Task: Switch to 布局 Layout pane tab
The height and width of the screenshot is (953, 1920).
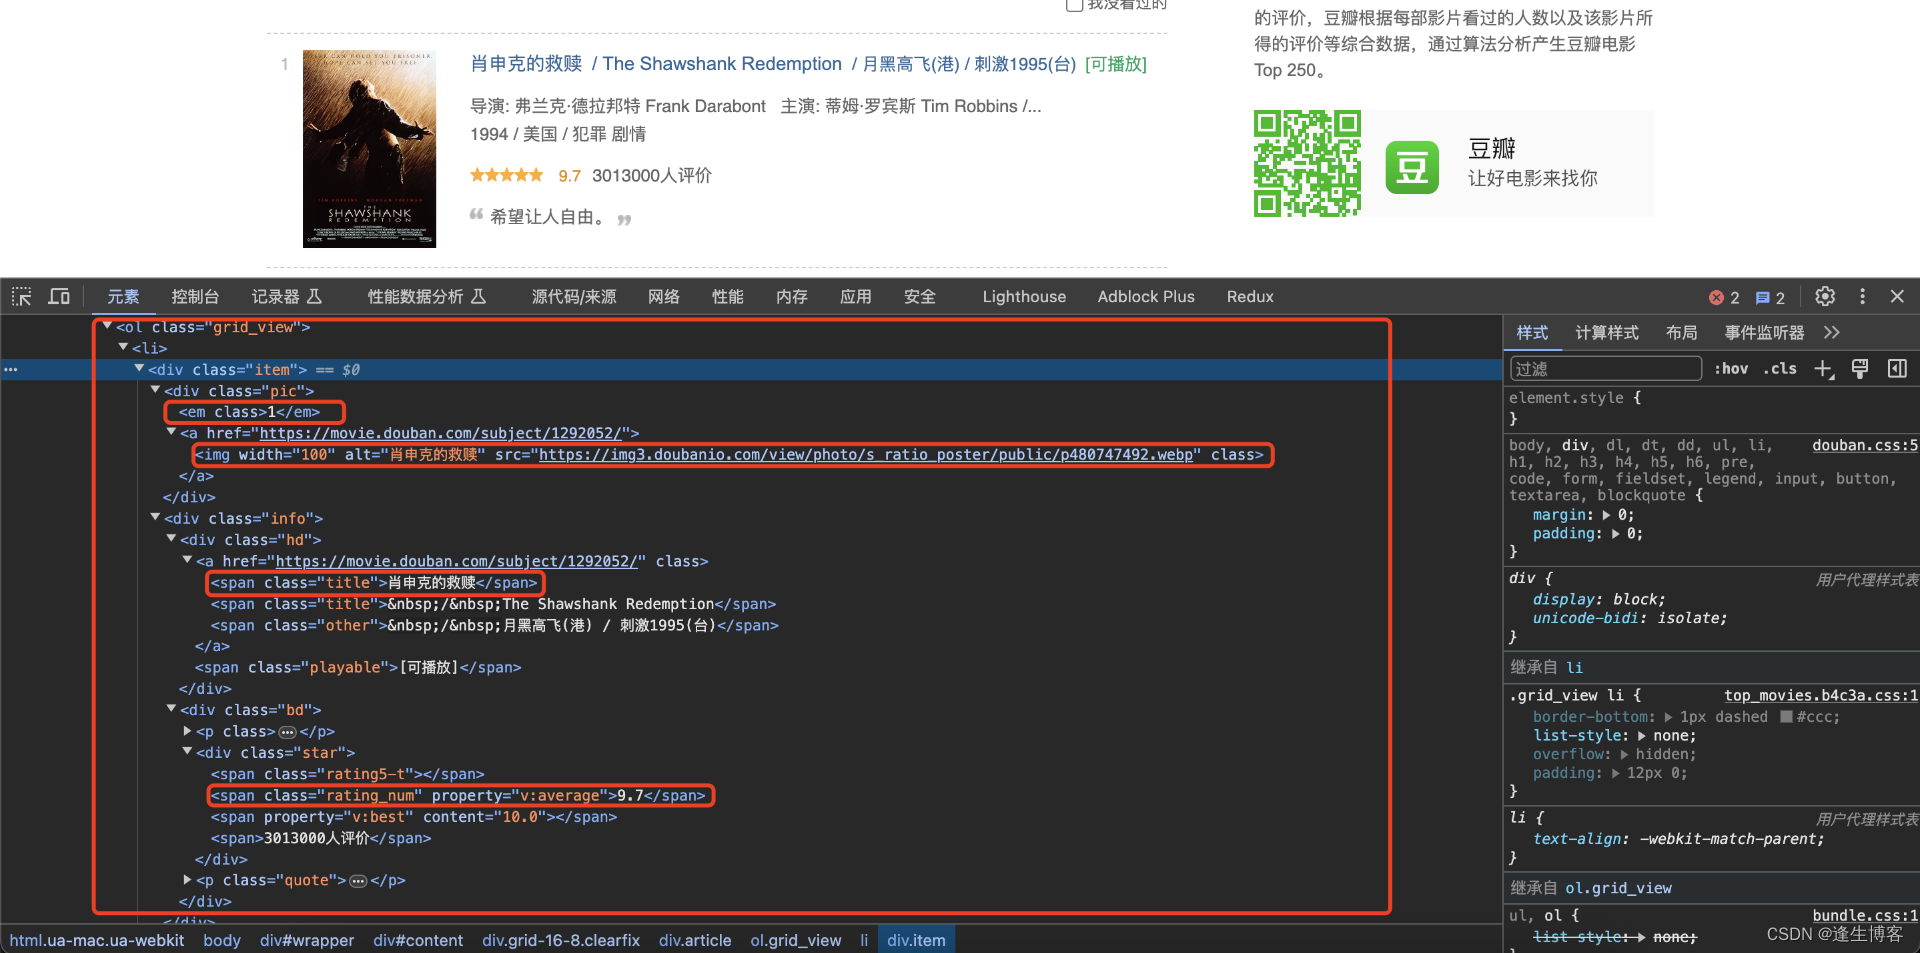Action: (1682, 333)
